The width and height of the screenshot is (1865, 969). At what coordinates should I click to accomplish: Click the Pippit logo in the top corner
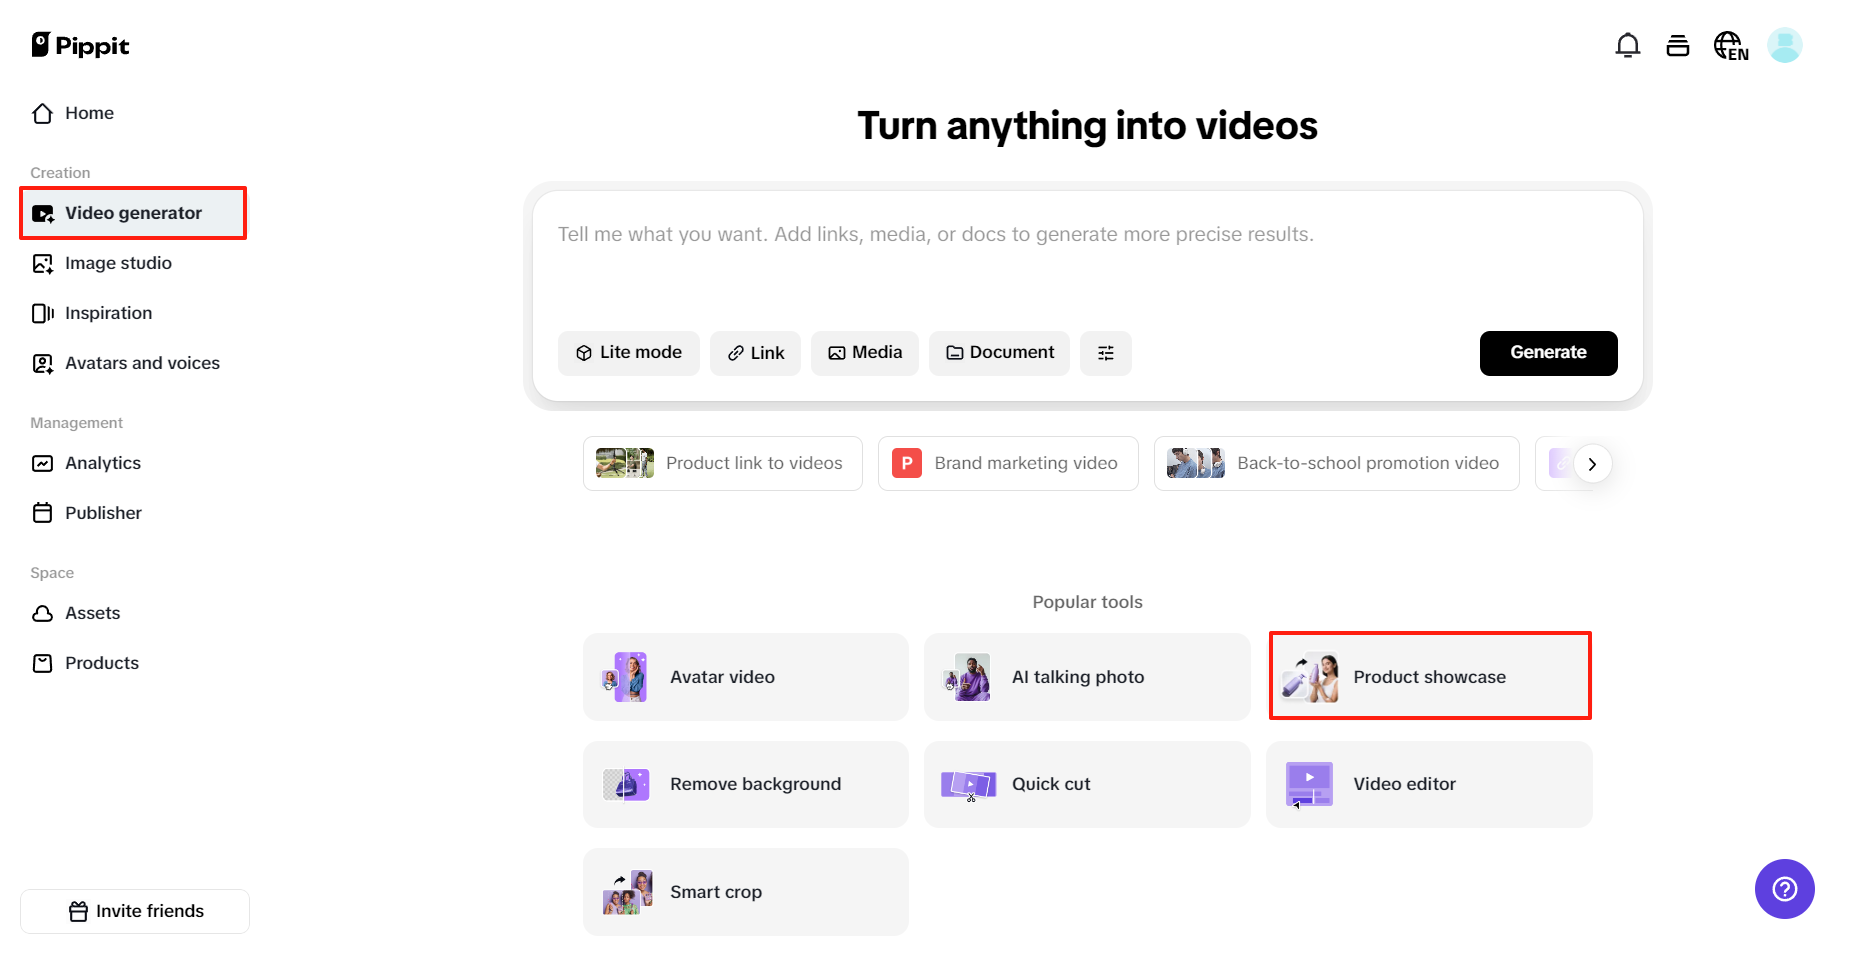point(80,45)
